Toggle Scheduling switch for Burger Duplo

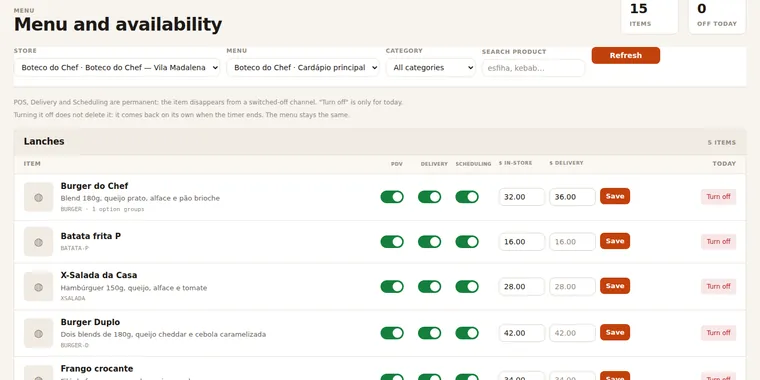[x=467, y=333]
